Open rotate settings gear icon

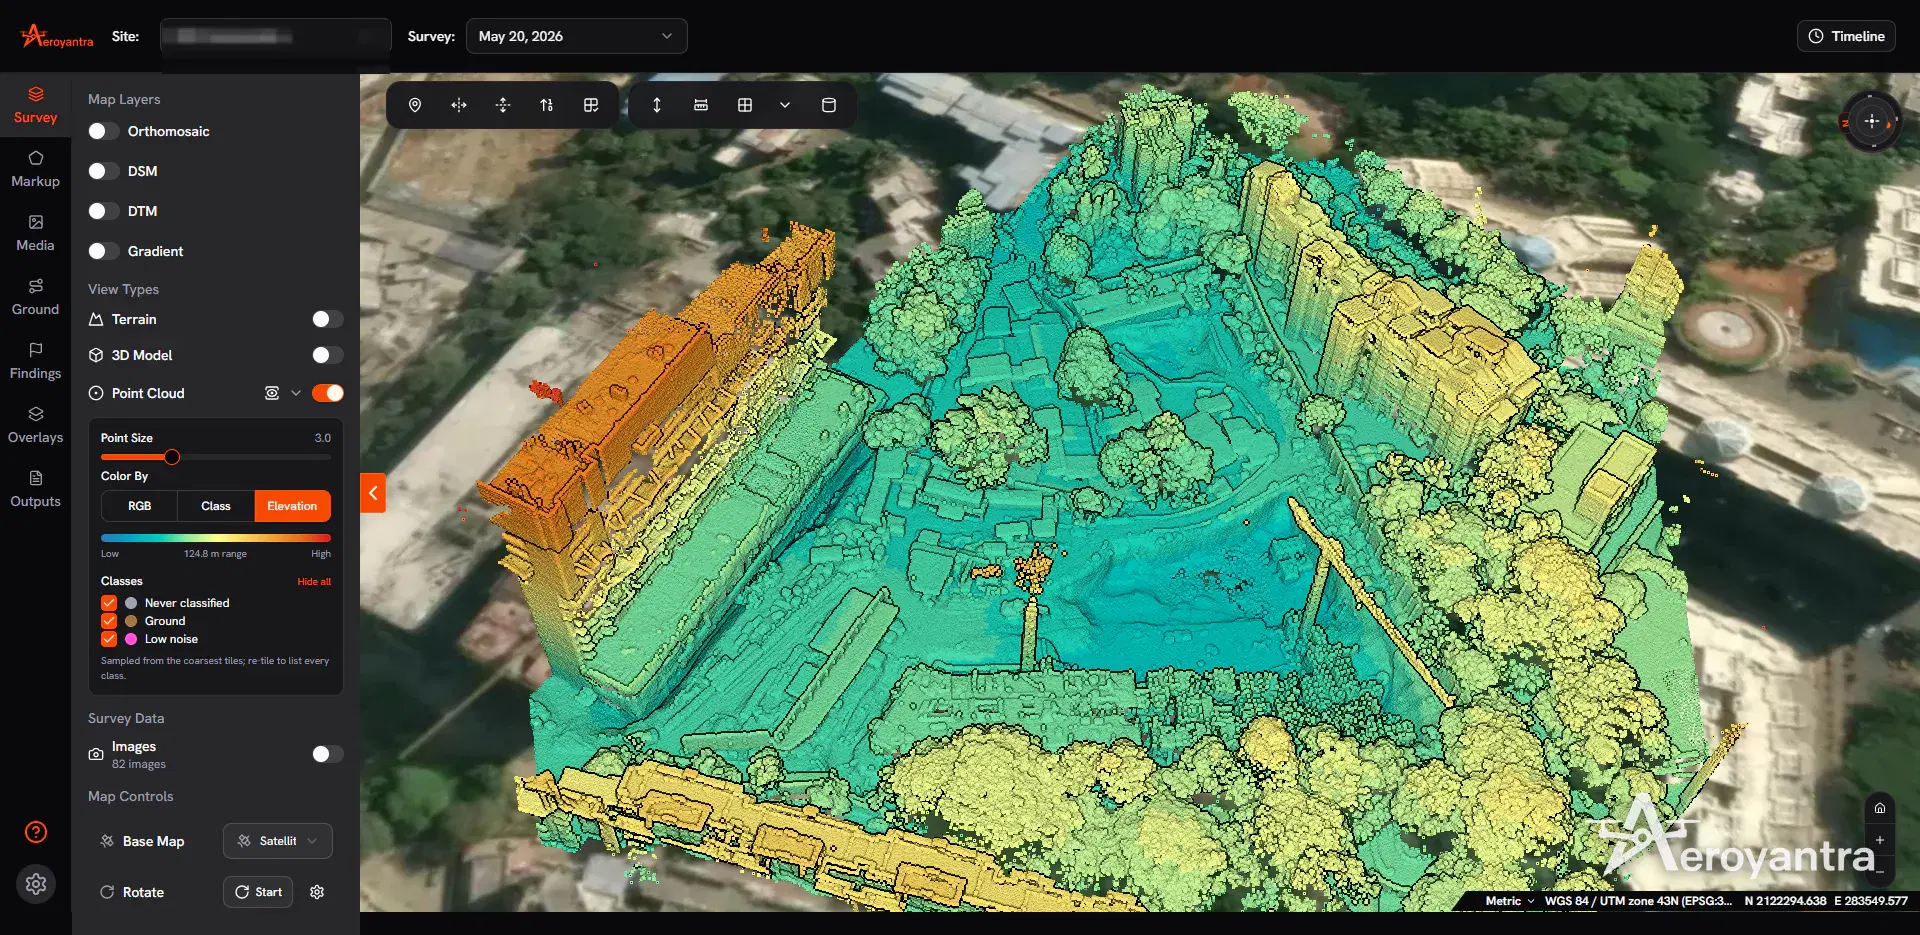[317, 892]
